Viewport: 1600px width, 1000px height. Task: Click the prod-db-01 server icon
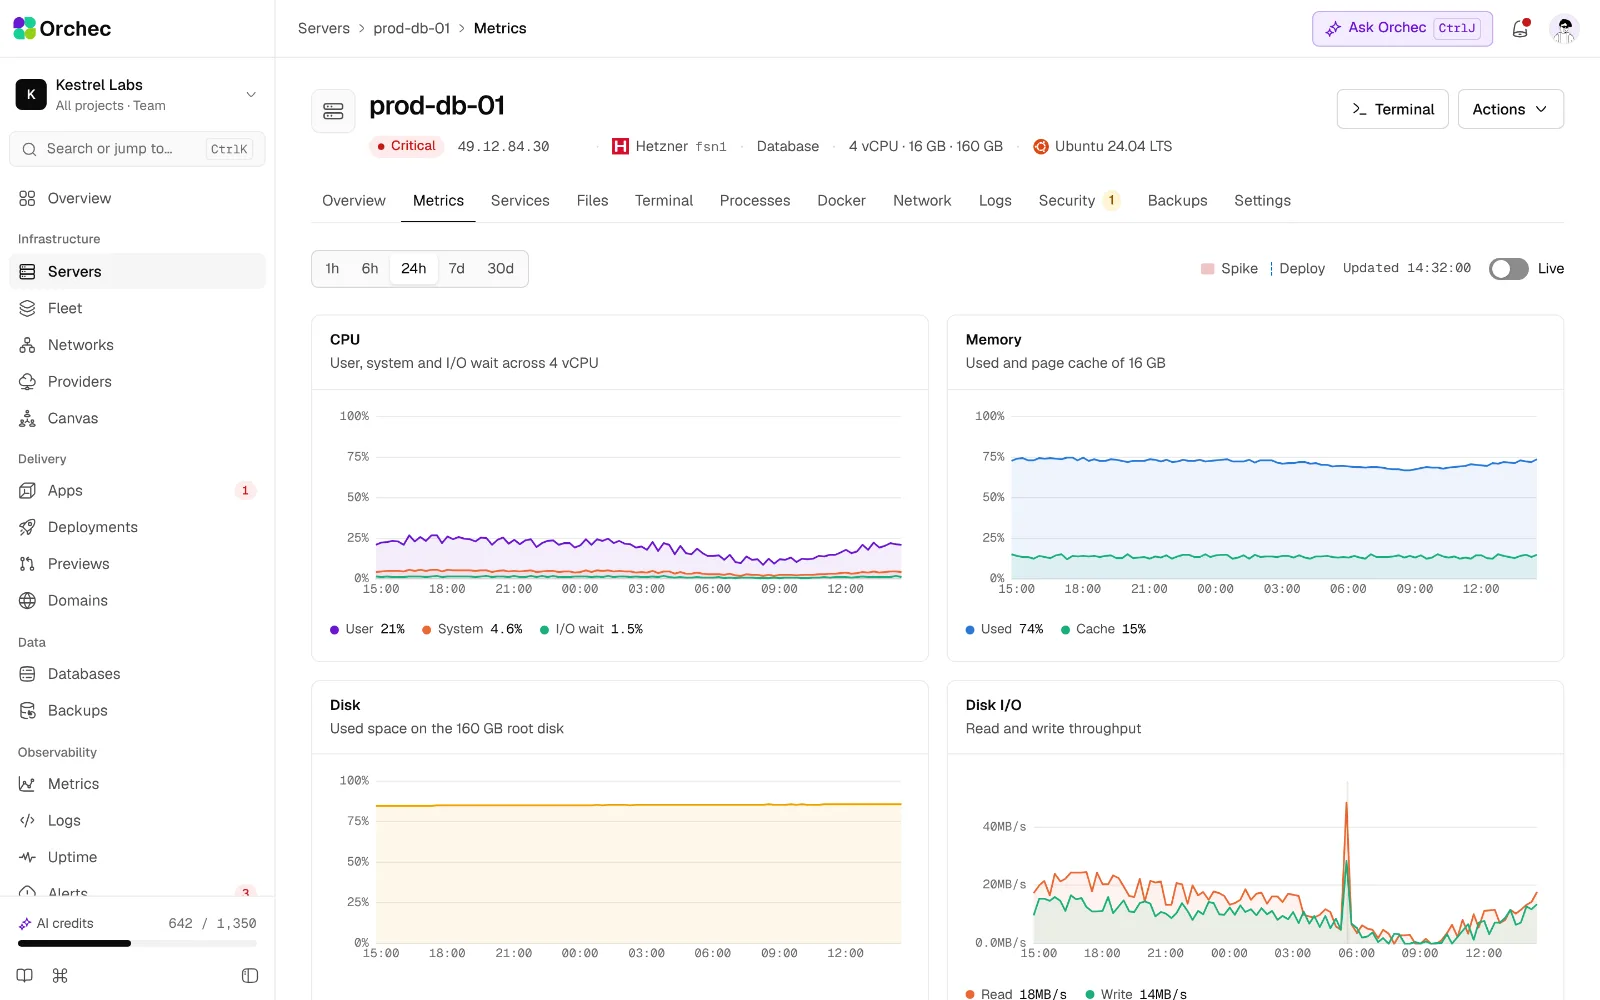coord(333,111)
